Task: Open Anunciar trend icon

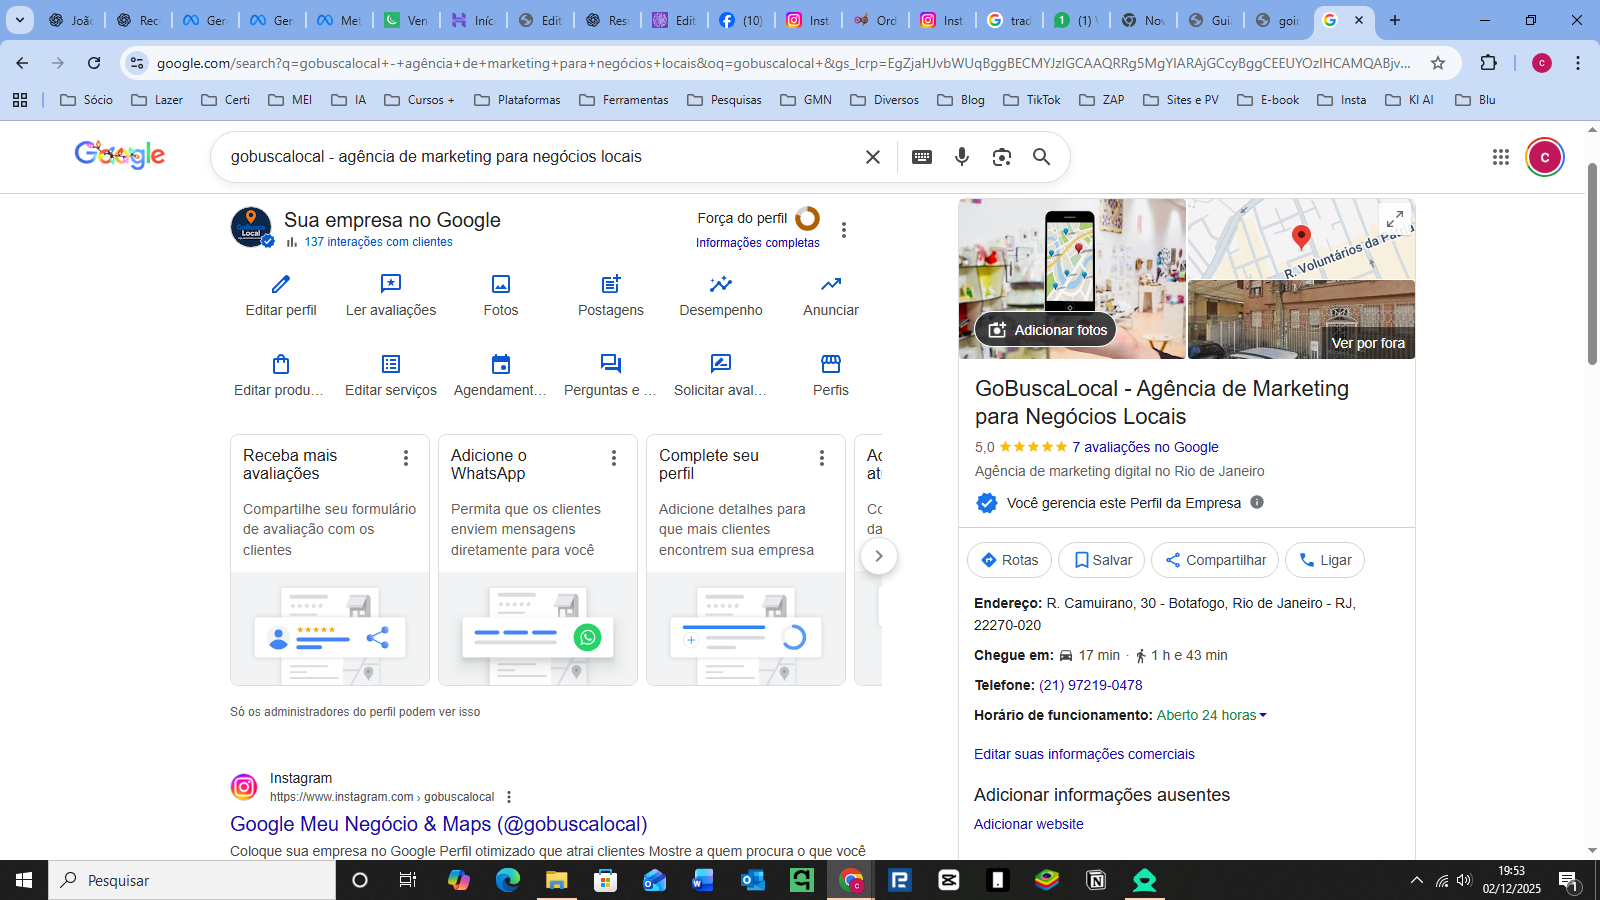Action: pos(831,284)
